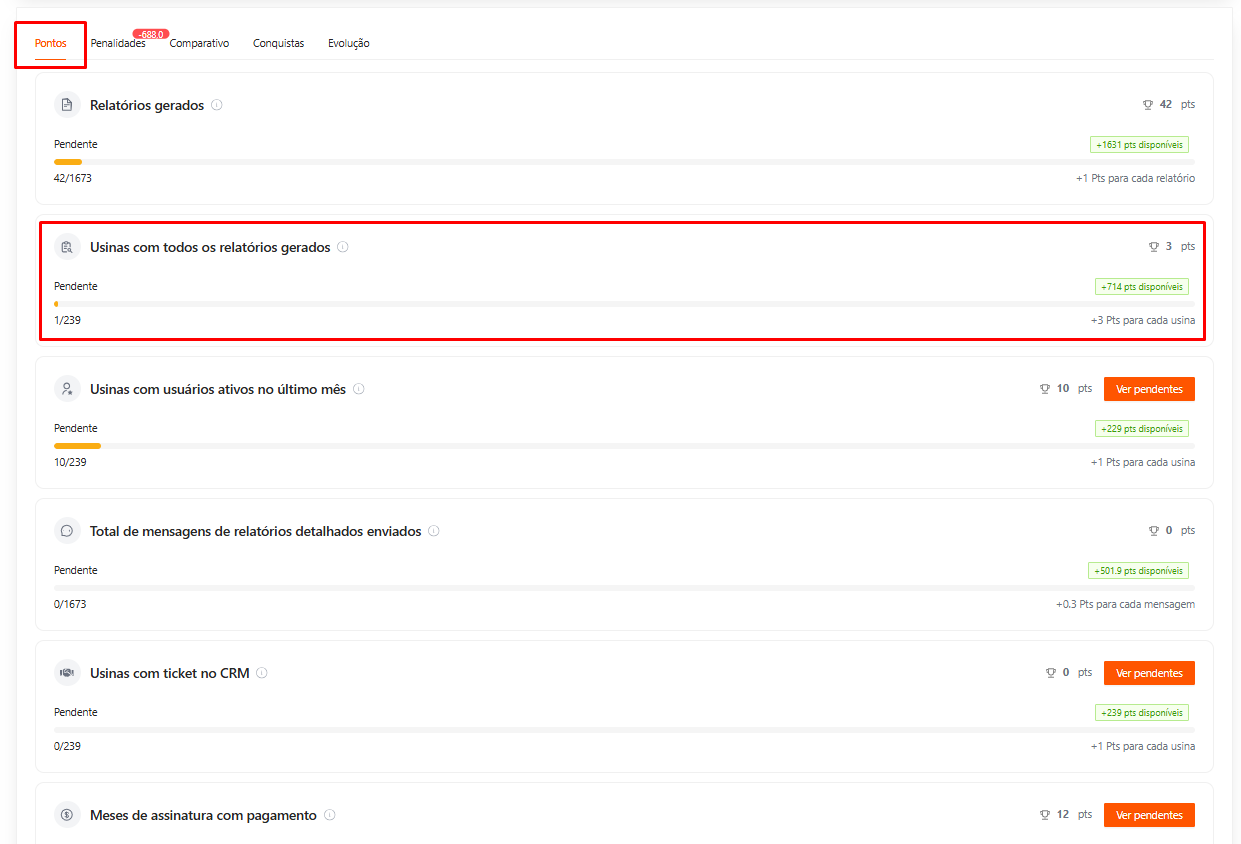Image resolution: width=1241 pixels, height=844 pixels.
Task: Go to the Conquistas tab
Action: (278, 44)
